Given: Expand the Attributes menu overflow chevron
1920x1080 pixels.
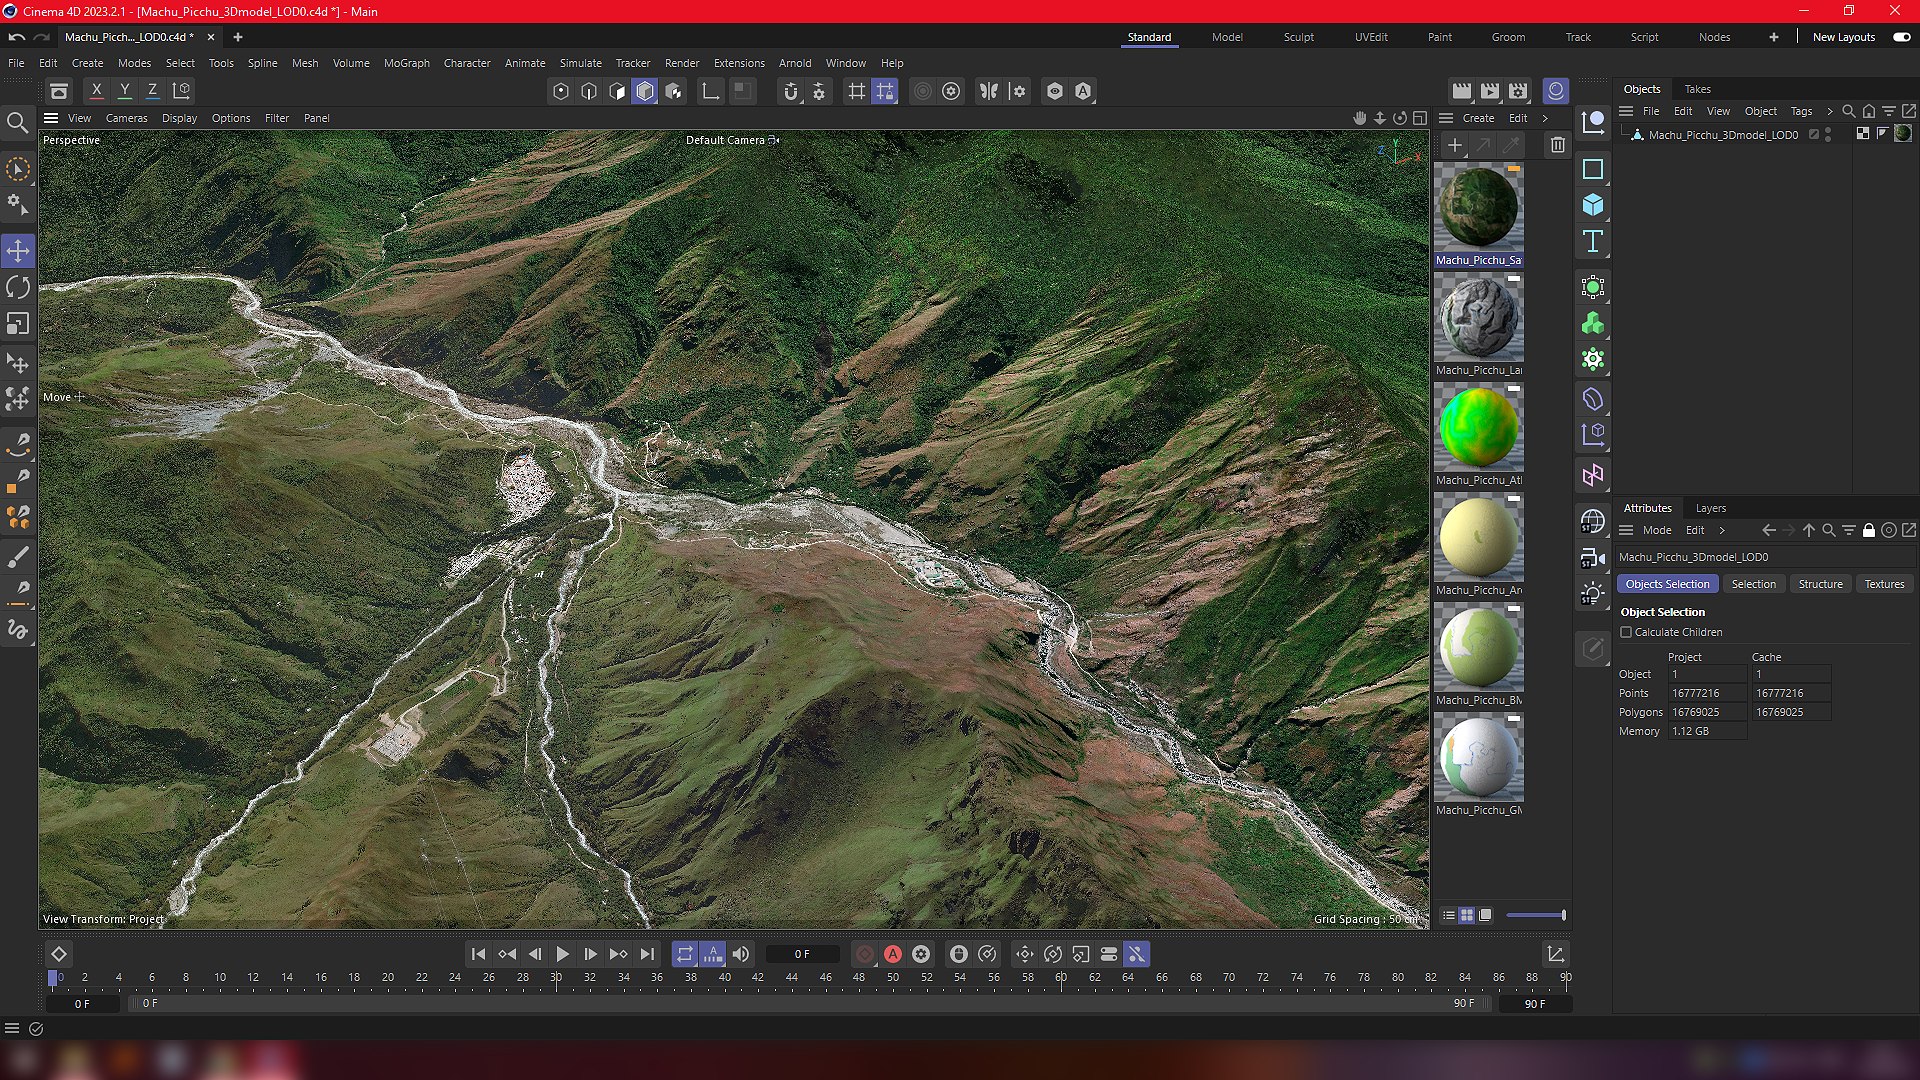Looking at the screenshot, I should tap(1722, 530).
